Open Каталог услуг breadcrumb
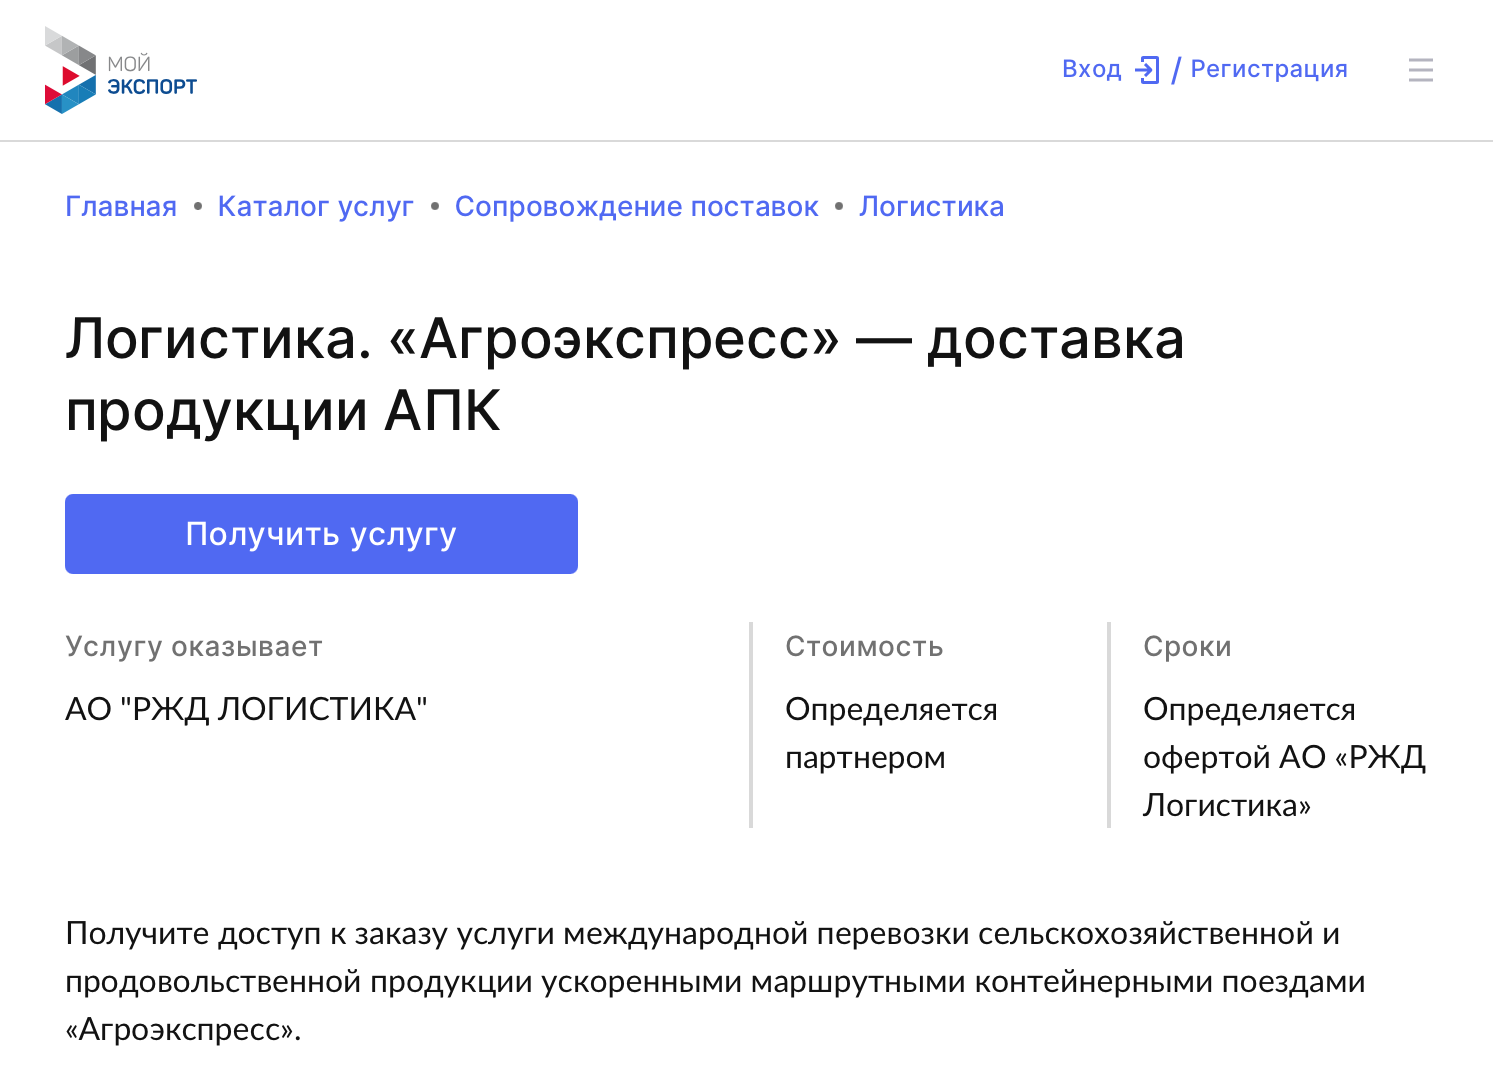1493x1068 pixels. 316,206
